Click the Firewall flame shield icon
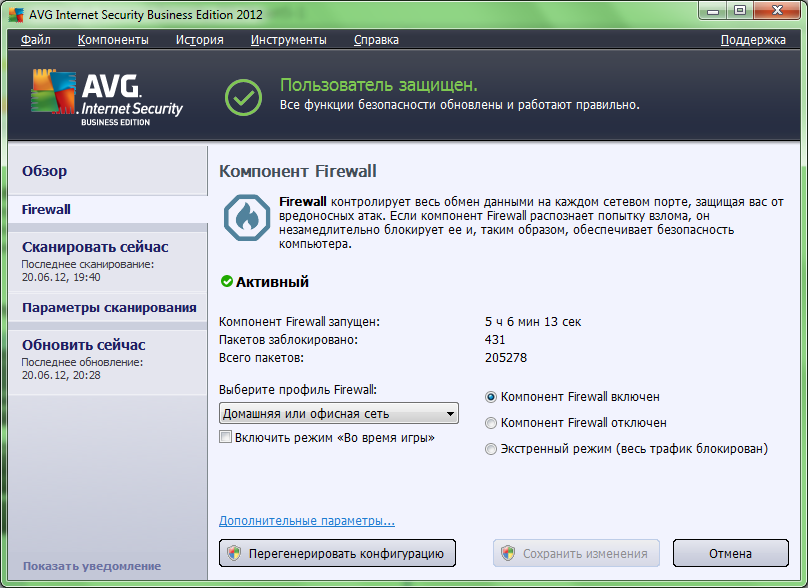This screenshot has height=588, width=808. 247,217
